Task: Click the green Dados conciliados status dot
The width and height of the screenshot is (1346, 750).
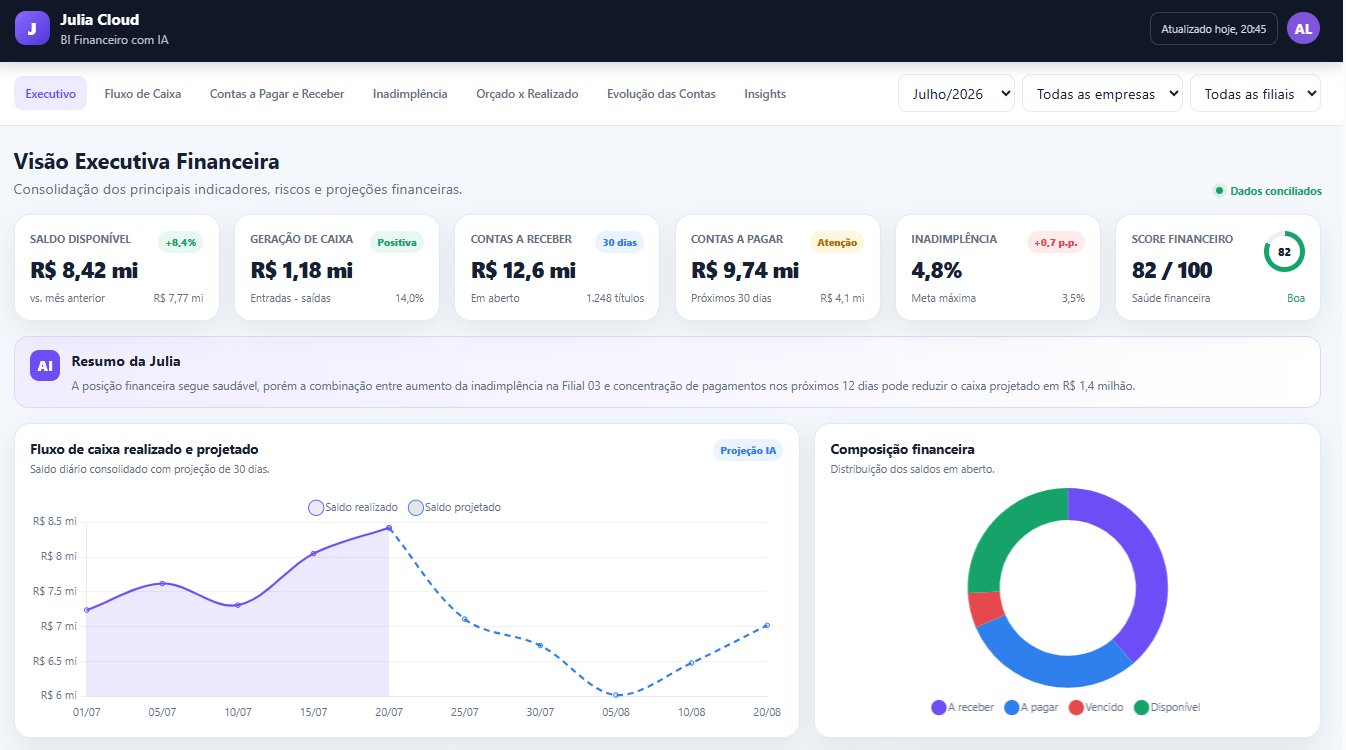Action: 1219,191
